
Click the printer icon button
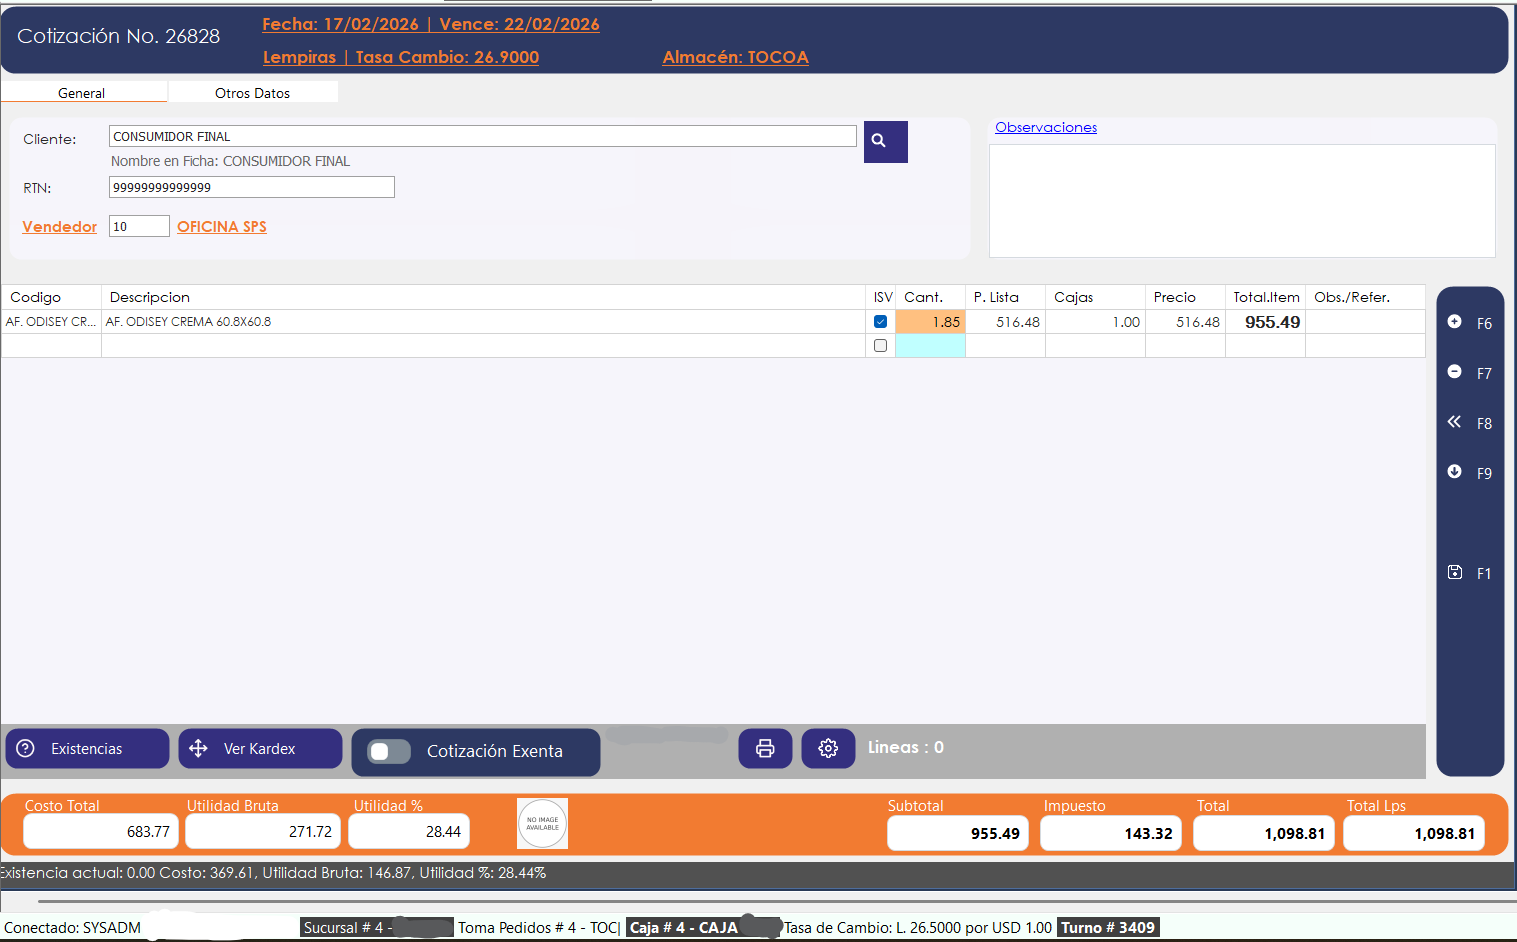pyautogui.click(x=765, y=748)
